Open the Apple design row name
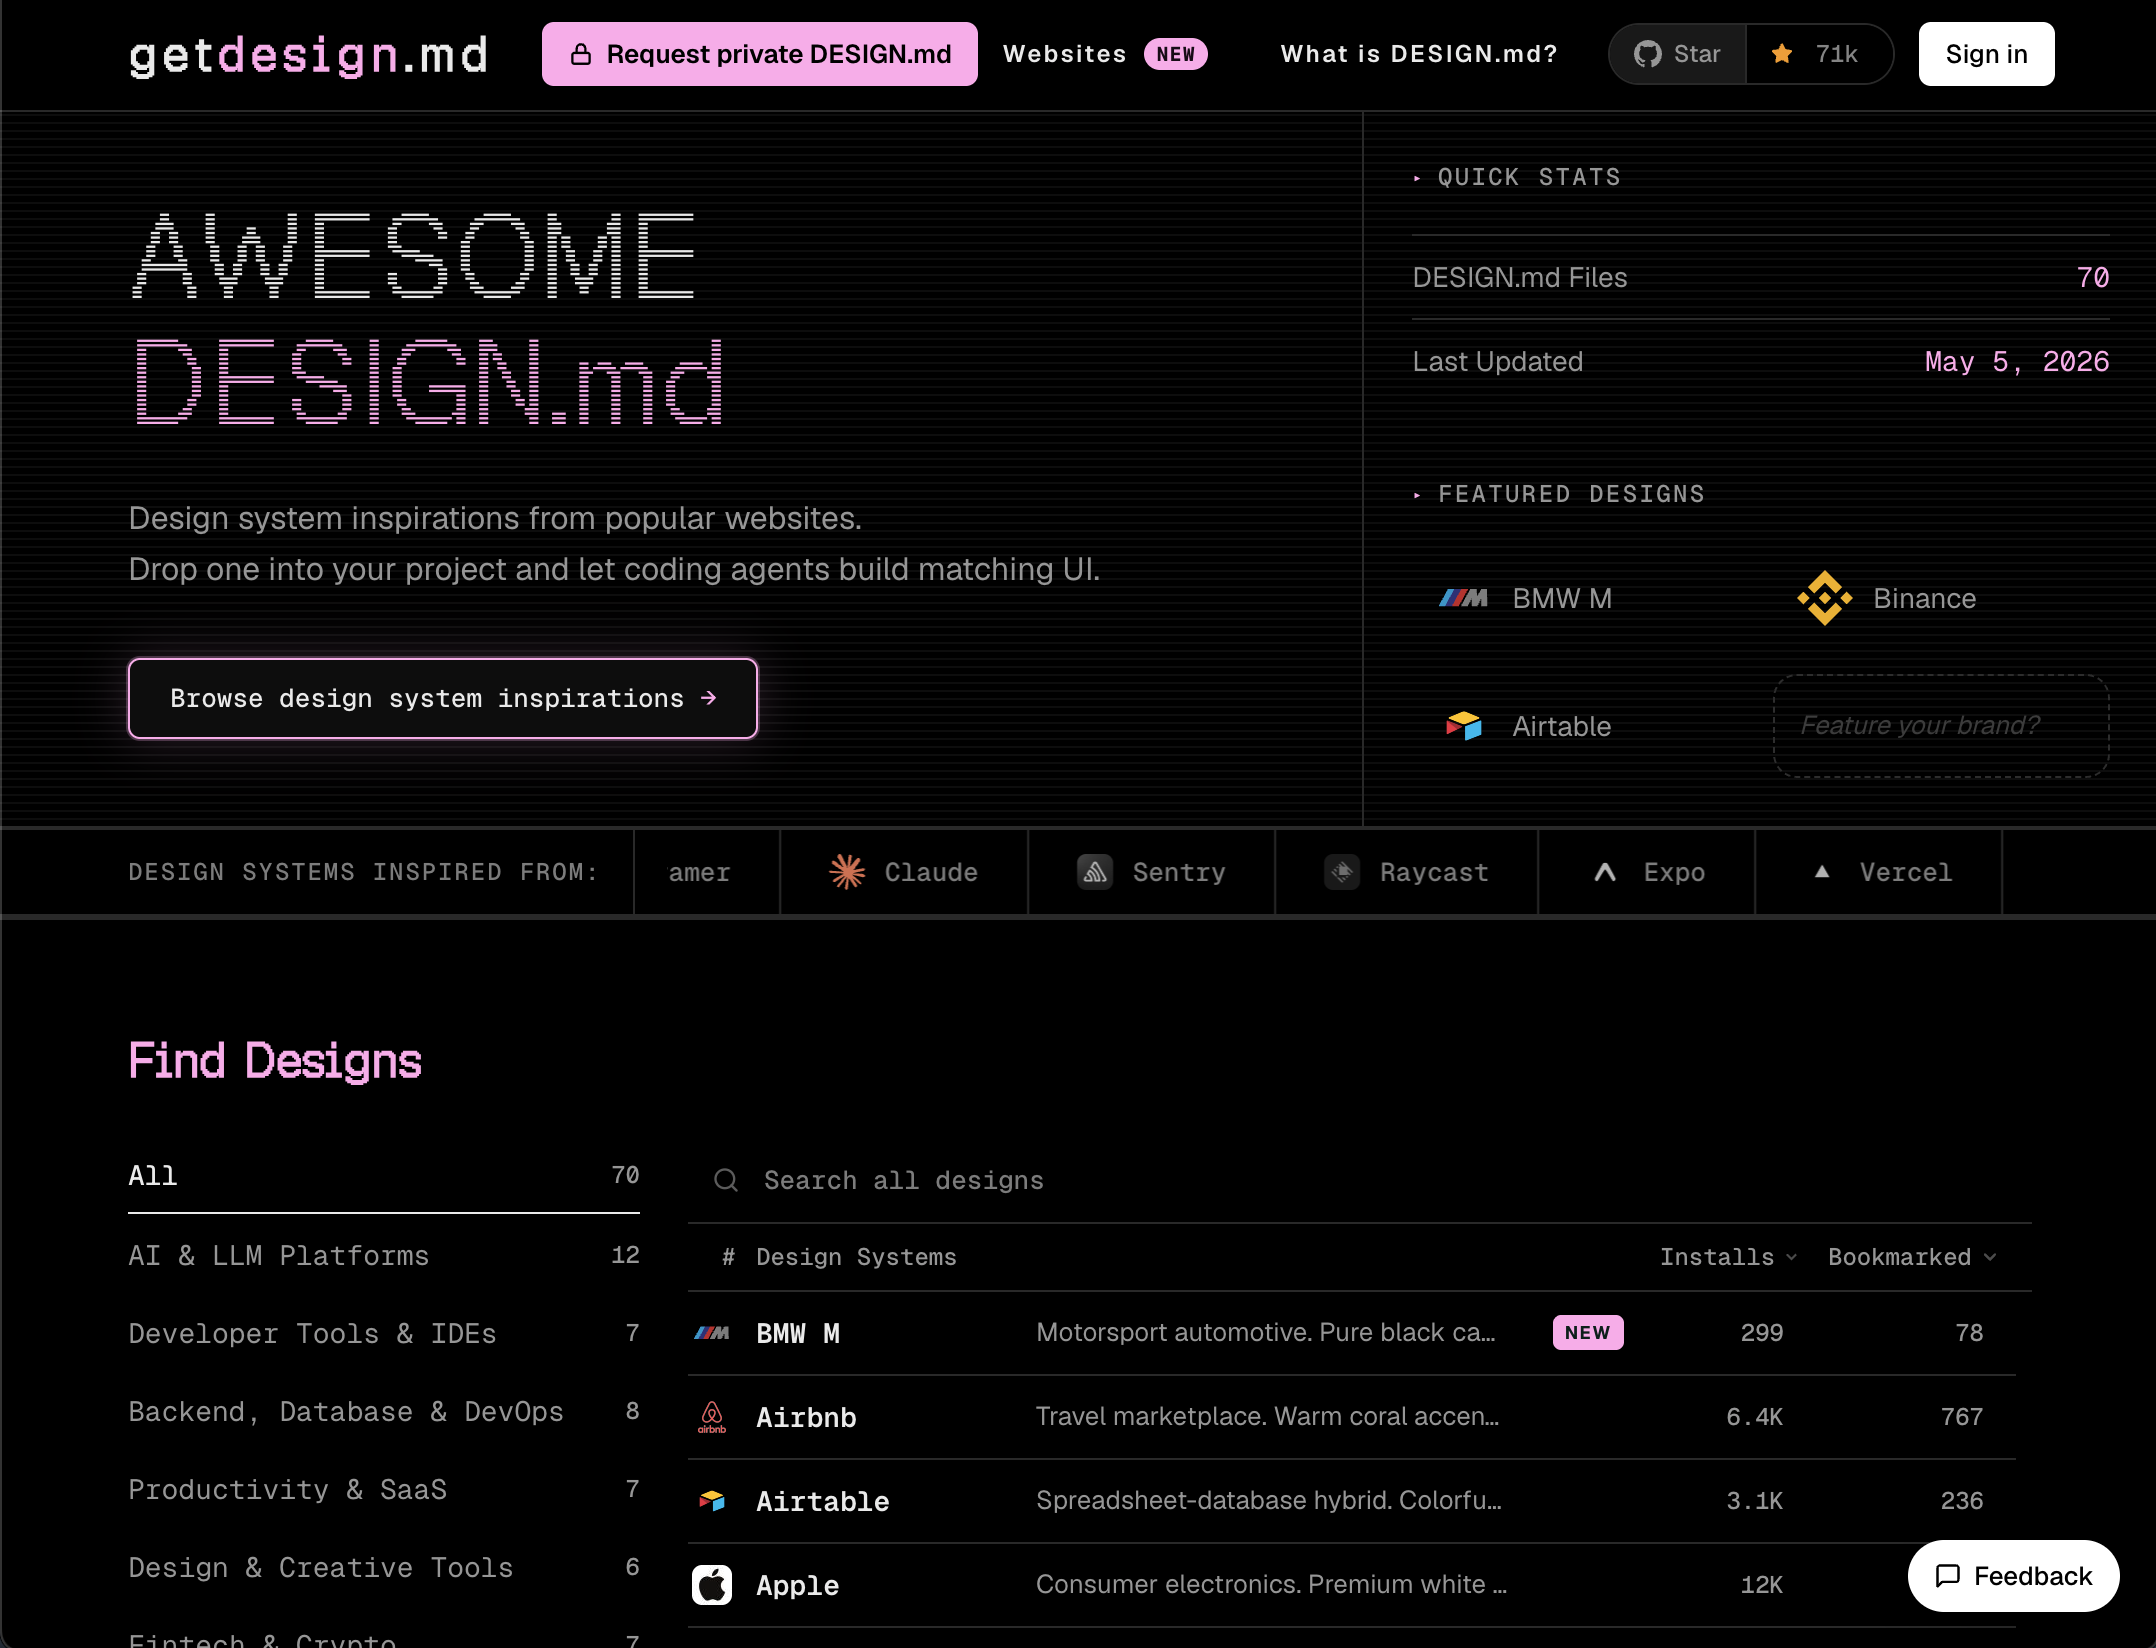The width and height of the screenshot is (2156, 1648). [x=797, y=1585]
